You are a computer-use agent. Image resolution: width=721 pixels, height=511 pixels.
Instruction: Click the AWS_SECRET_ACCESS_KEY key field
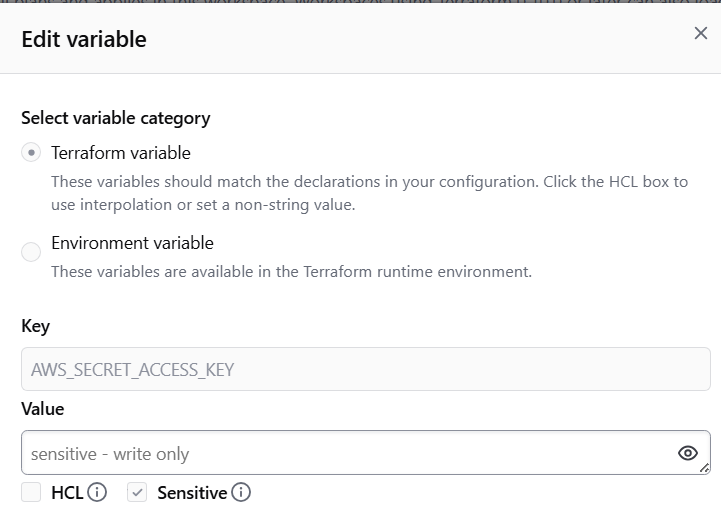click(x=365, y=369)
